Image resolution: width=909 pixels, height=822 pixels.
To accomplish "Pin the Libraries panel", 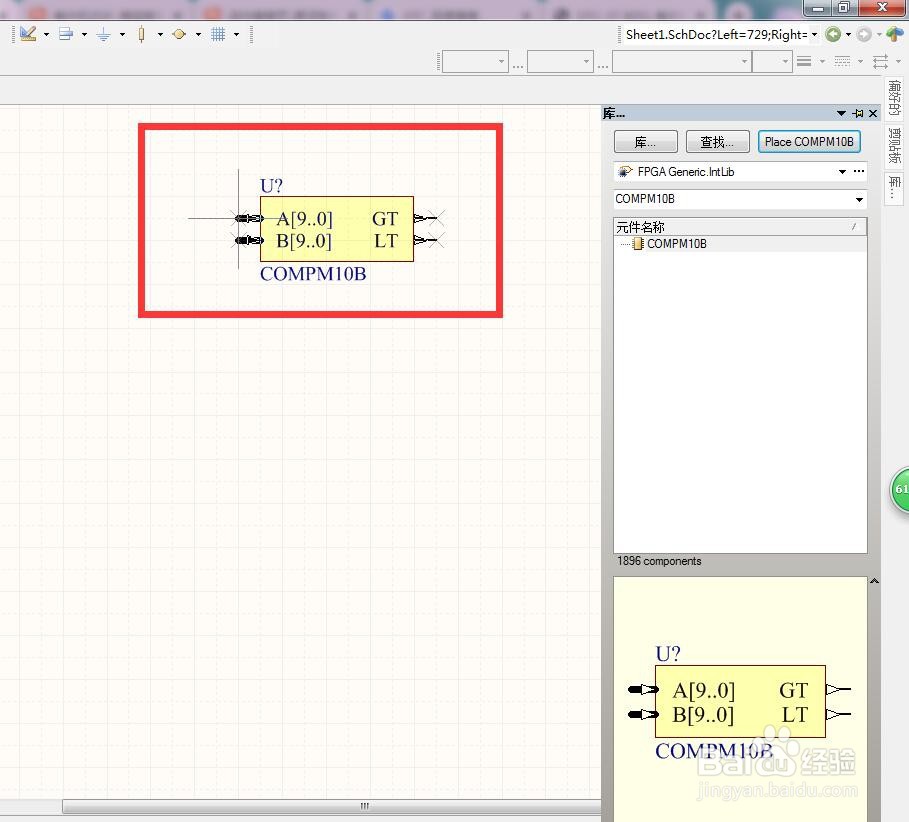I will coord(858,114).
